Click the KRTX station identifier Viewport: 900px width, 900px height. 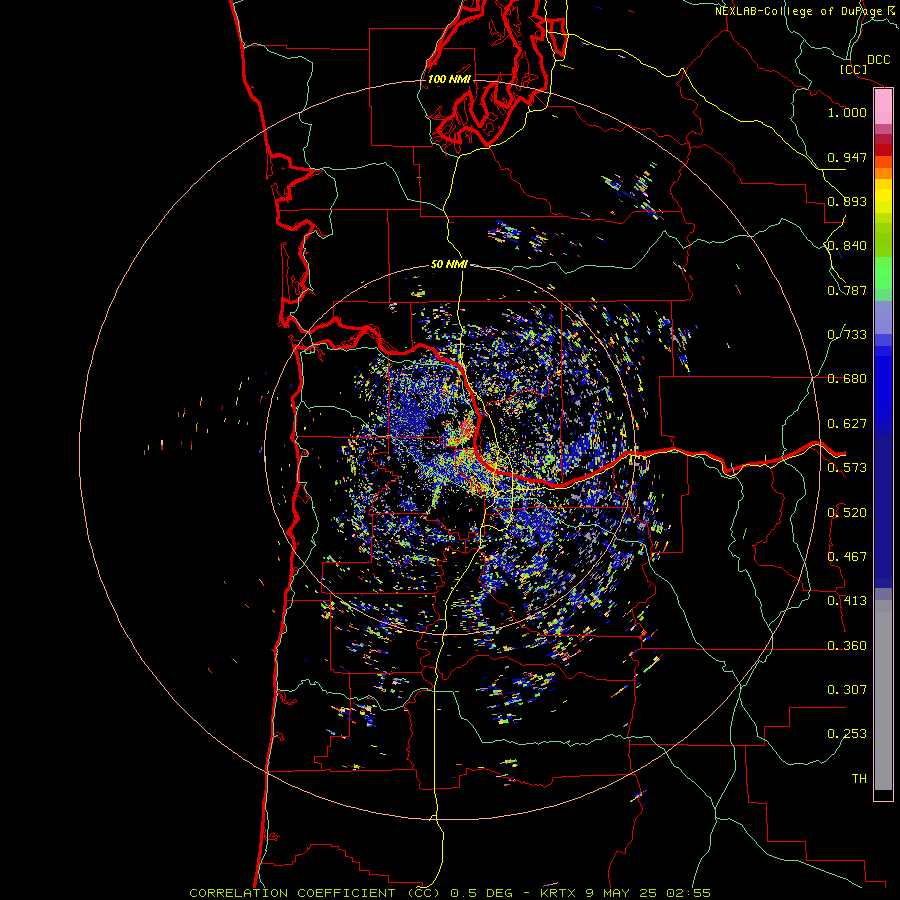558,893
